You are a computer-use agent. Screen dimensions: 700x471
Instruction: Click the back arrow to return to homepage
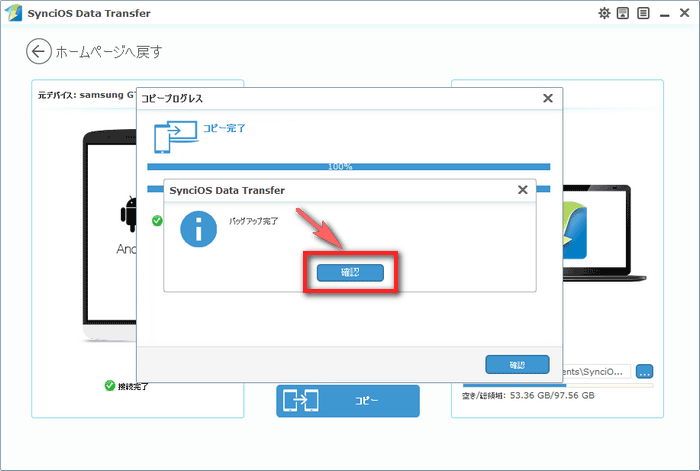click(x=38, y=52)
